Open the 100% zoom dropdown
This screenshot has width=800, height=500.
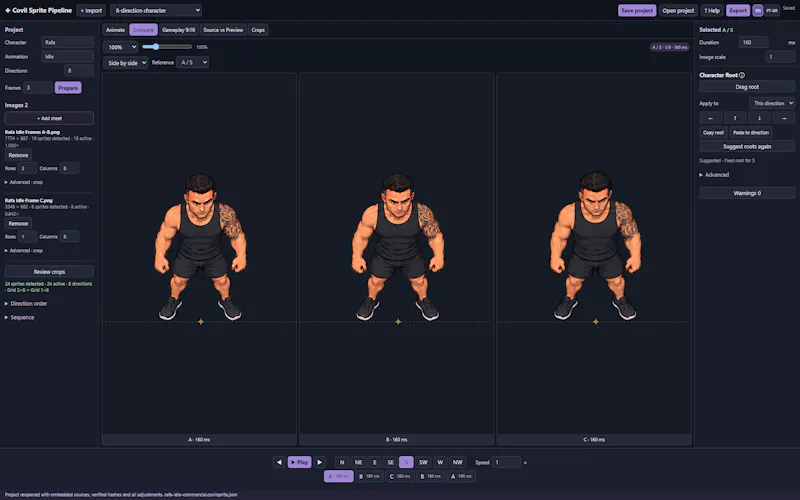click(120, 47)
